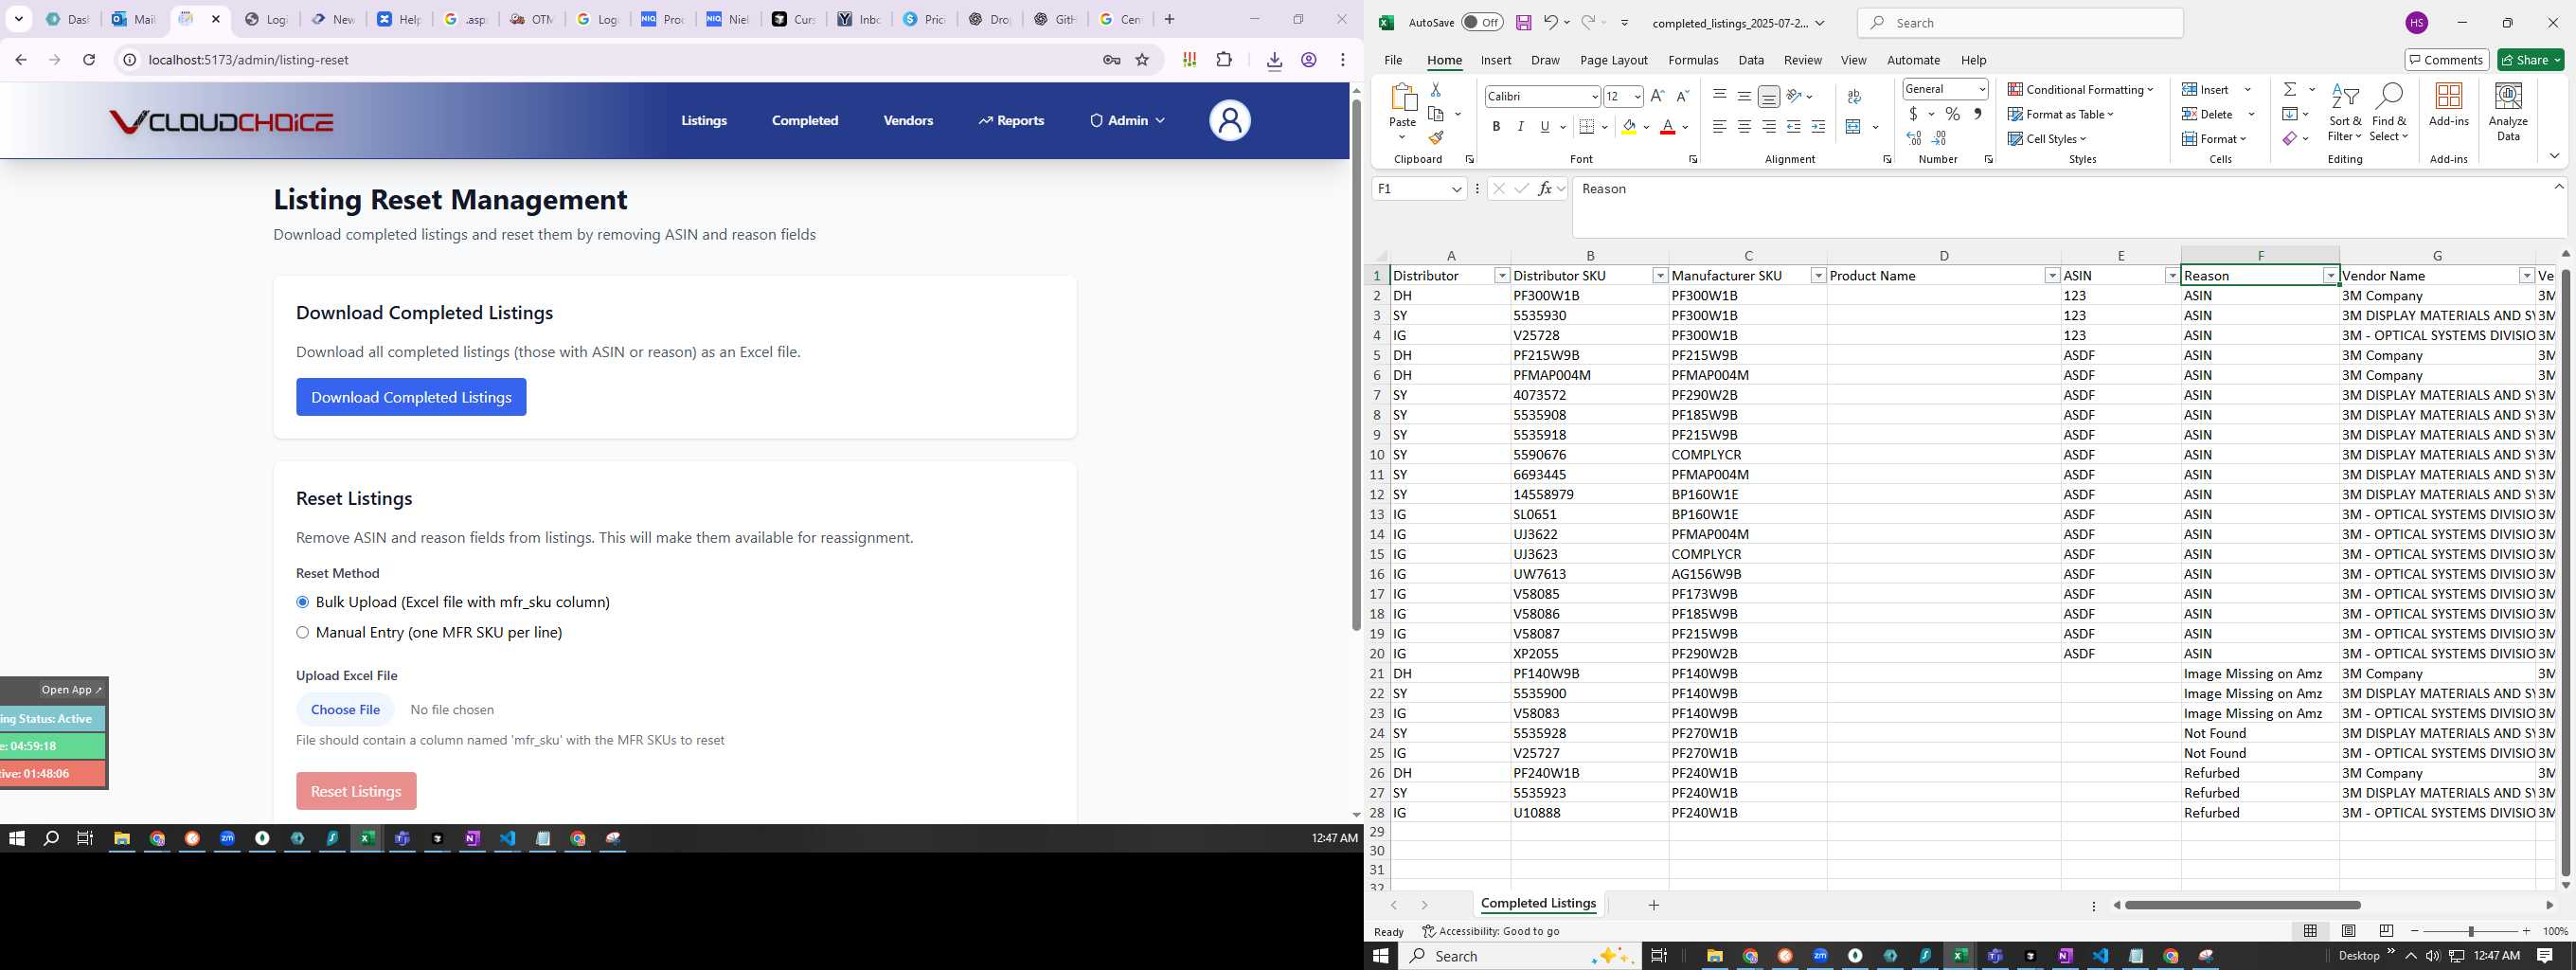The height and width of the screenshot is (970, 2576).
Task: Switch to Excel Data ribbon tab
Action: (x=1751, y=60)
